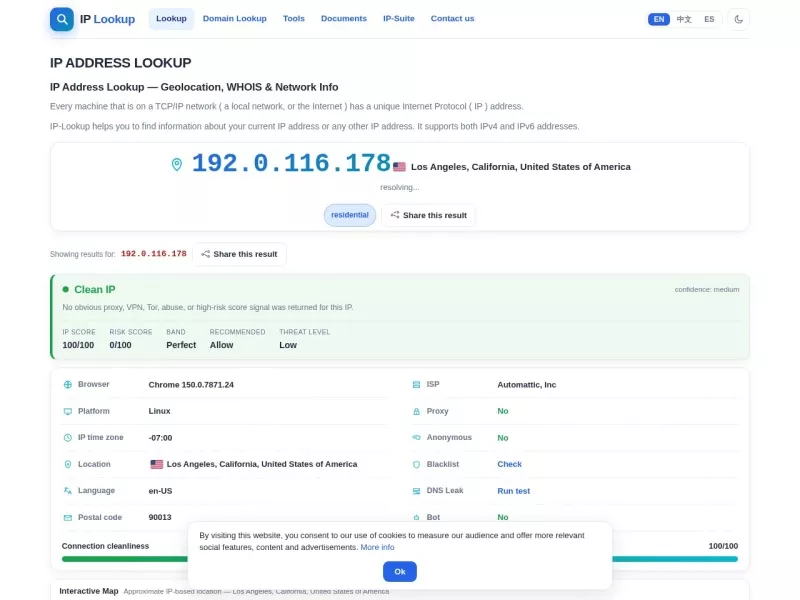Click the Linux platform value
Image resolution: width=800 pixels, height=600 pixels.
click(x=159, y=411)
